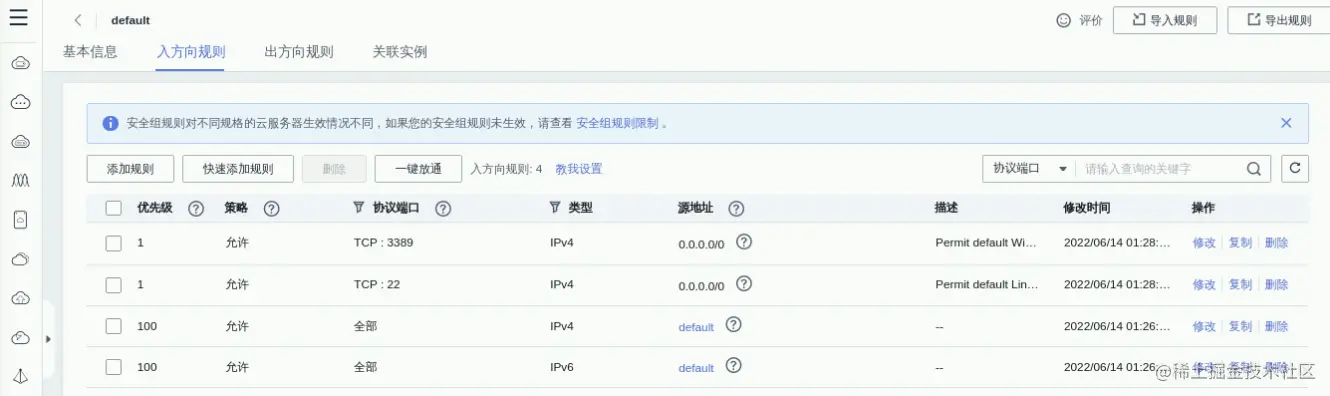Screen dimensions: 1330x396
Task: Click help icon in TCP : 3389 row
Action: click(x=743, y=242)
